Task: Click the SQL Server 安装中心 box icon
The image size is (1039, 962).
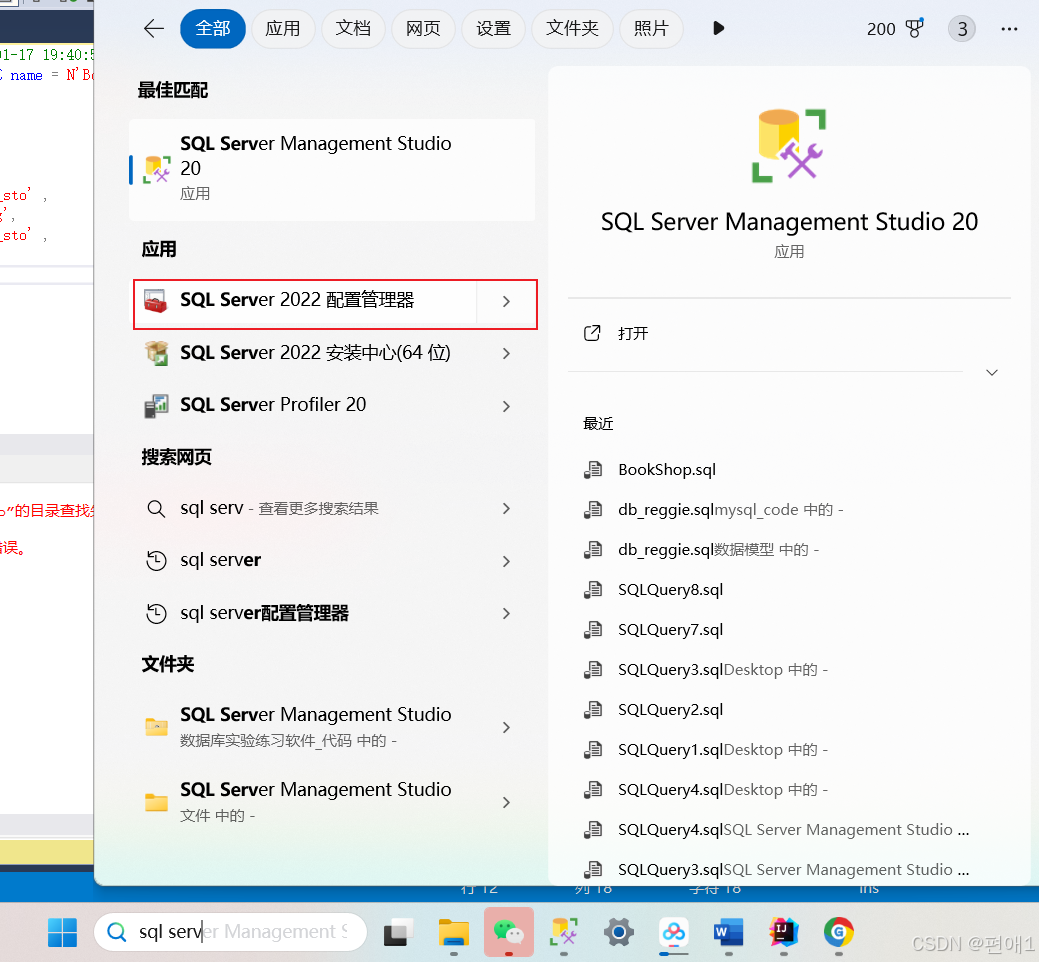Action: (156, 353)
